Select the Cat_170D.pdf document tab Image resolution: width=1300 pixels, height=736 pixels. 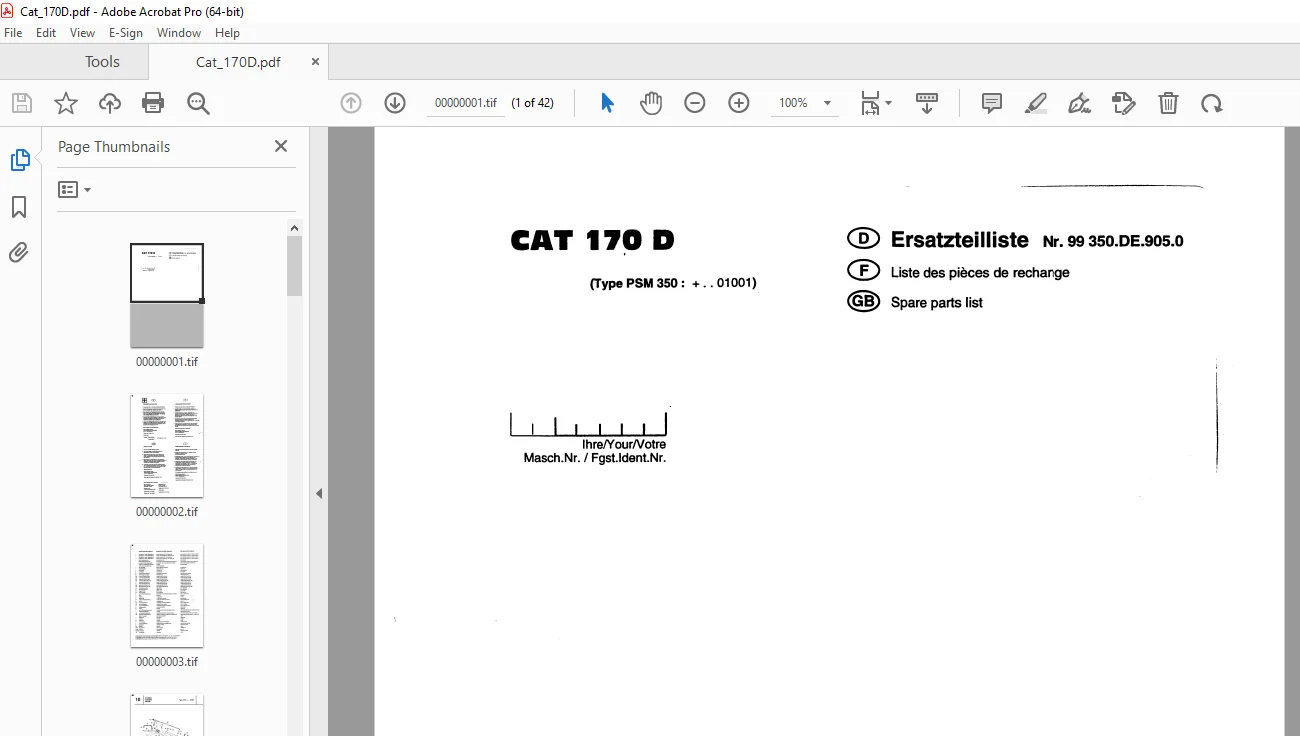[x=238, y=62]
